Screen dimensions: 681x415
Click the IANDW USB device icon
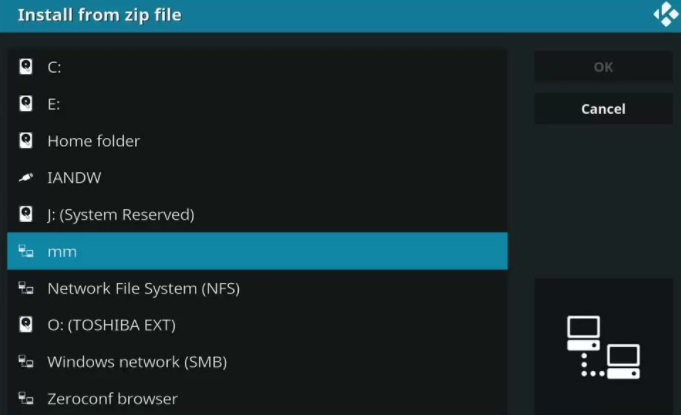coord(26,178)
